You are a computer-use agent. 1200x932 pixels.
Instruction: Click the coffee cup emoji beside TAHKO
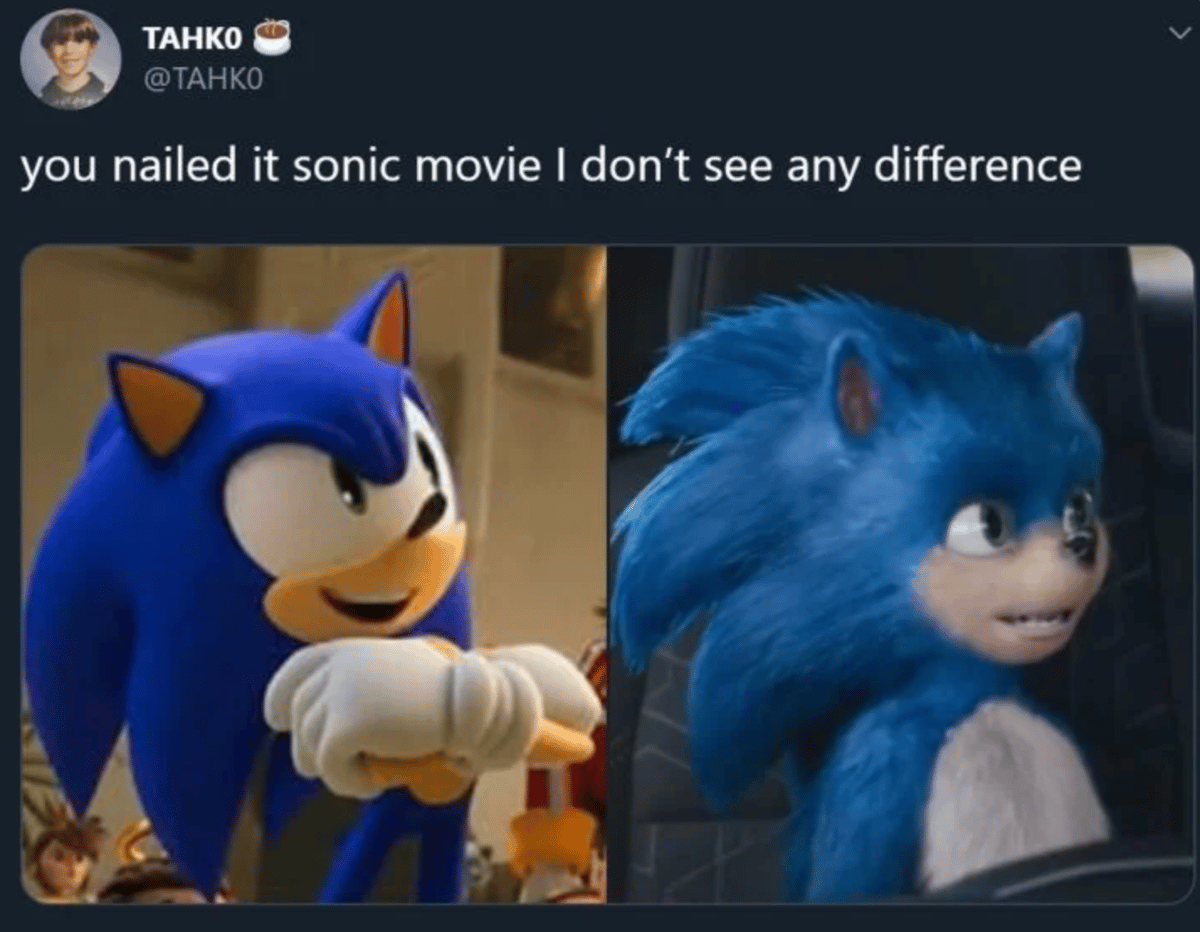271,38
